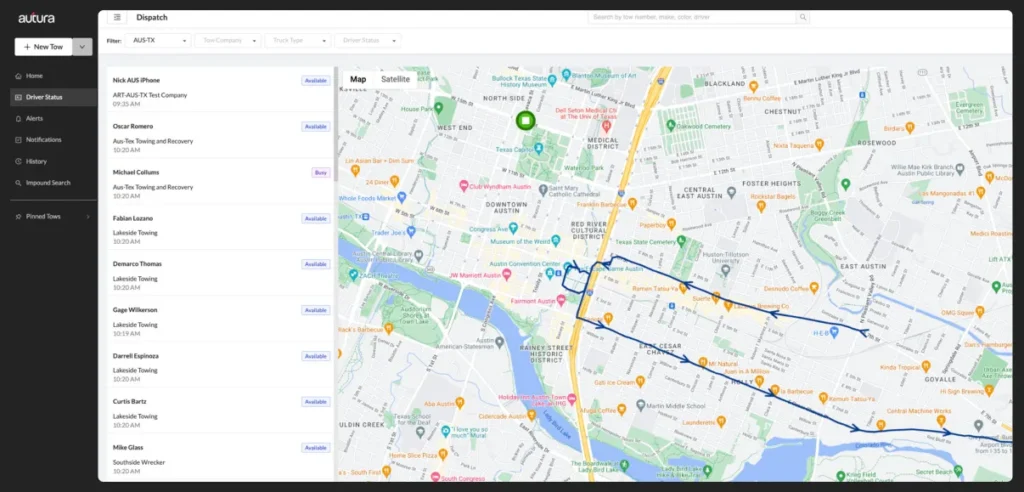This screenshot has height=492, width=1024.
Task: Click the Home icon in the sidebar
Action: click(x=17, y=76)
